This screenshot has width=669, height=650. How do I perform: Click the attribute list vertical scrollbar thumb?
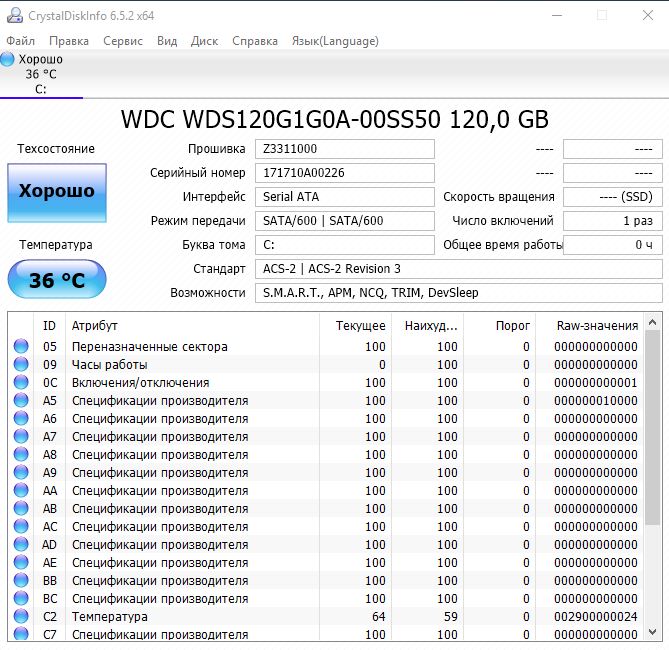[x=652, y=428]
